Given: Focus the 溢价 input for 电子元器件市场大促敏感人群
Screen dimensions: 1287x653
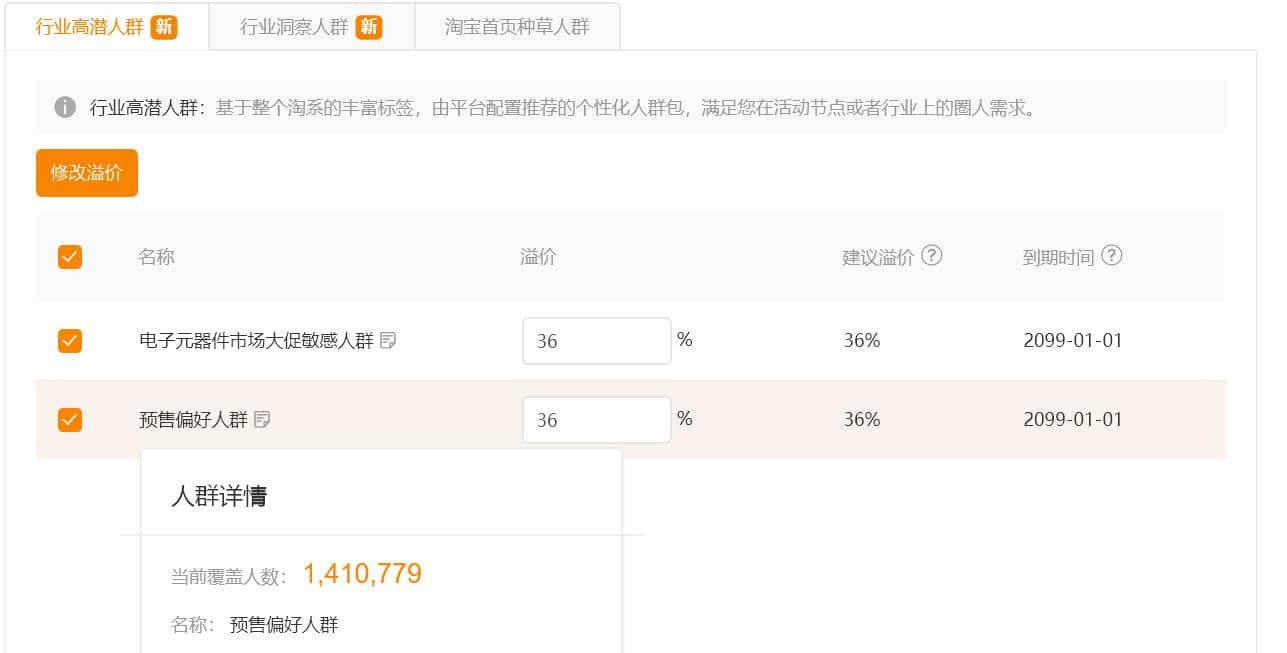Looking at the screenshot, I should tap(596, 341).
